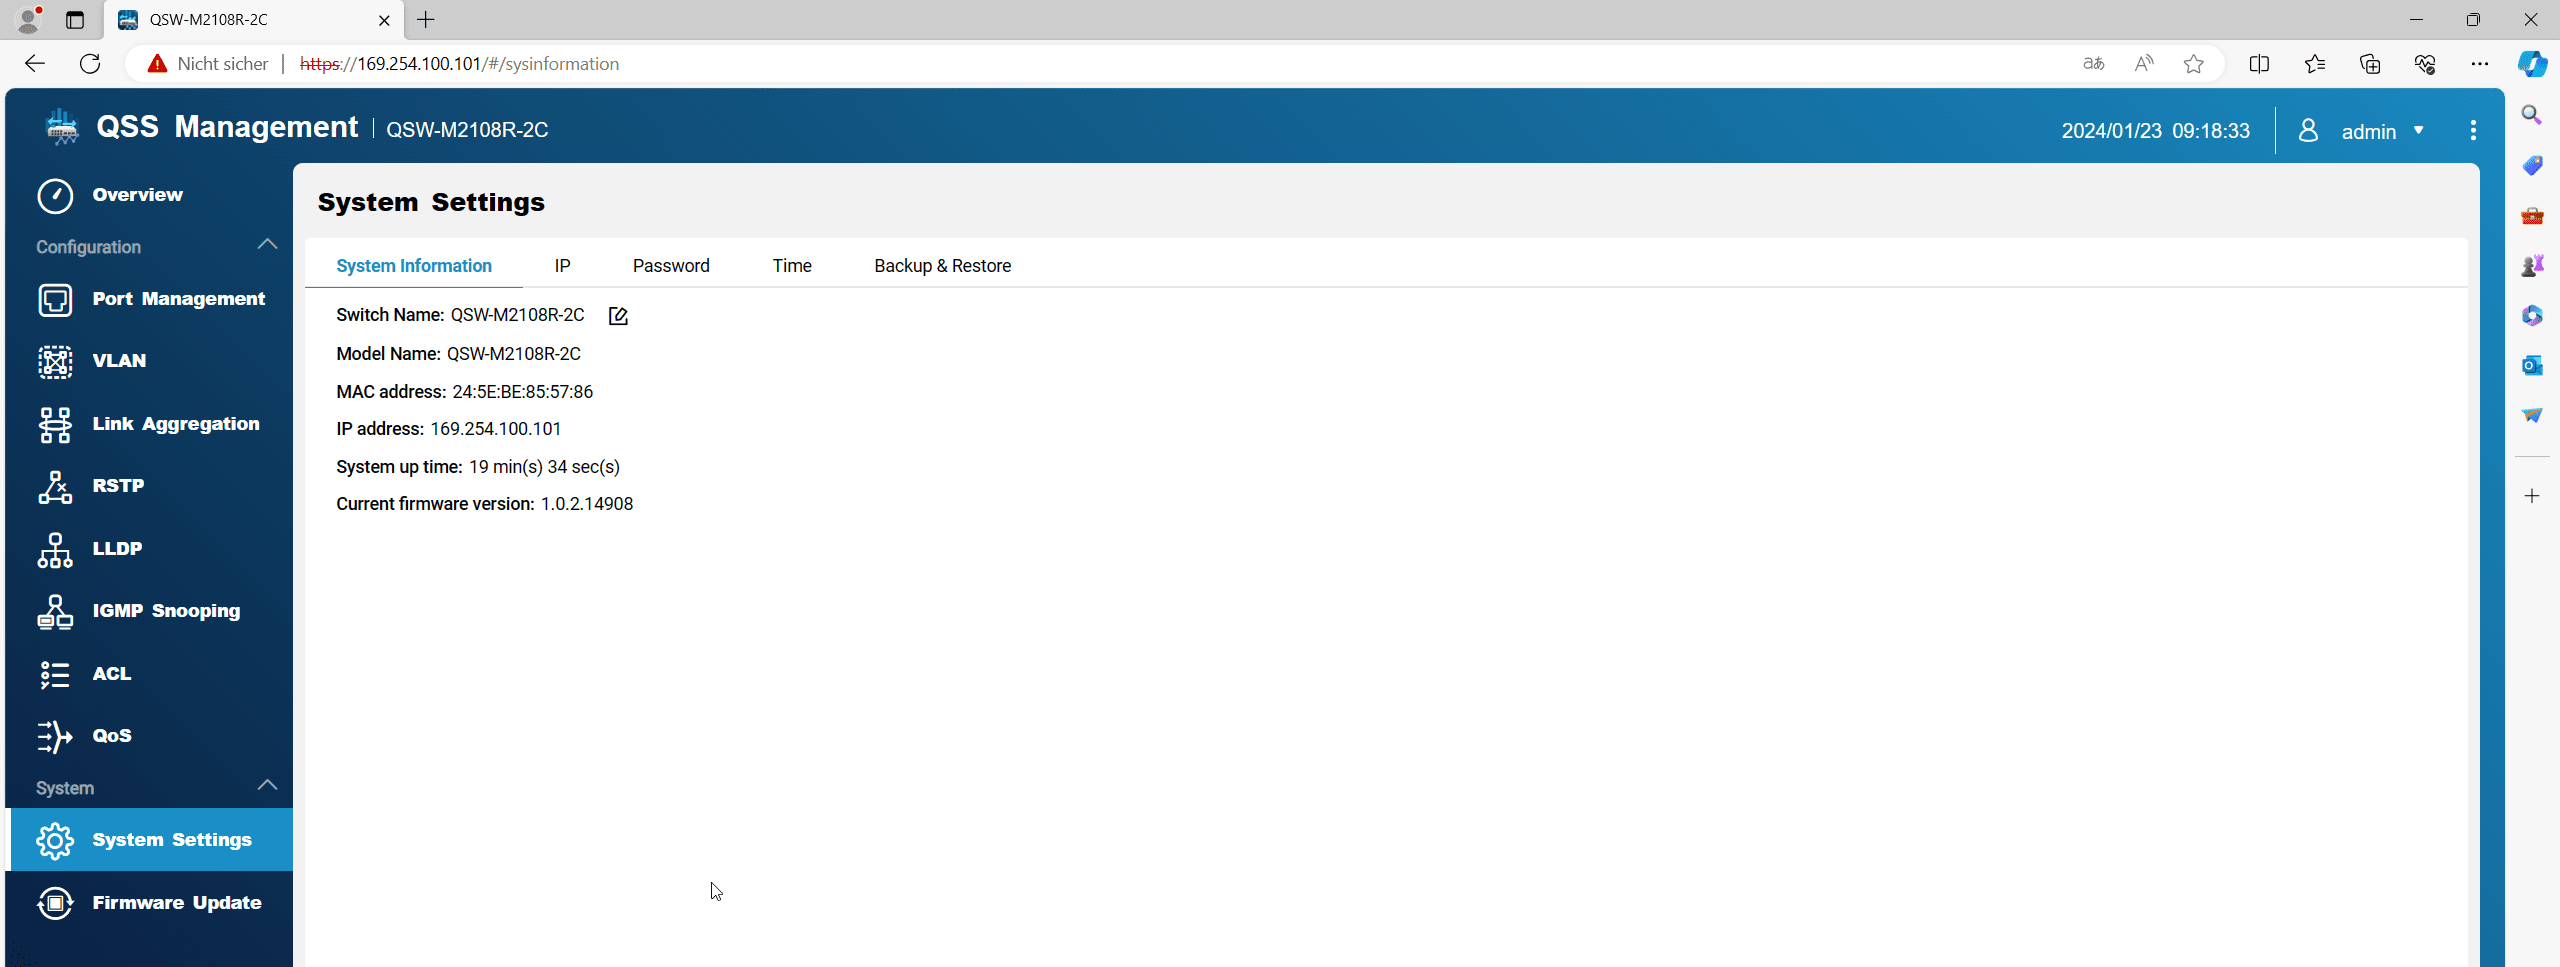Open browser Collections

pos(2370,64)
